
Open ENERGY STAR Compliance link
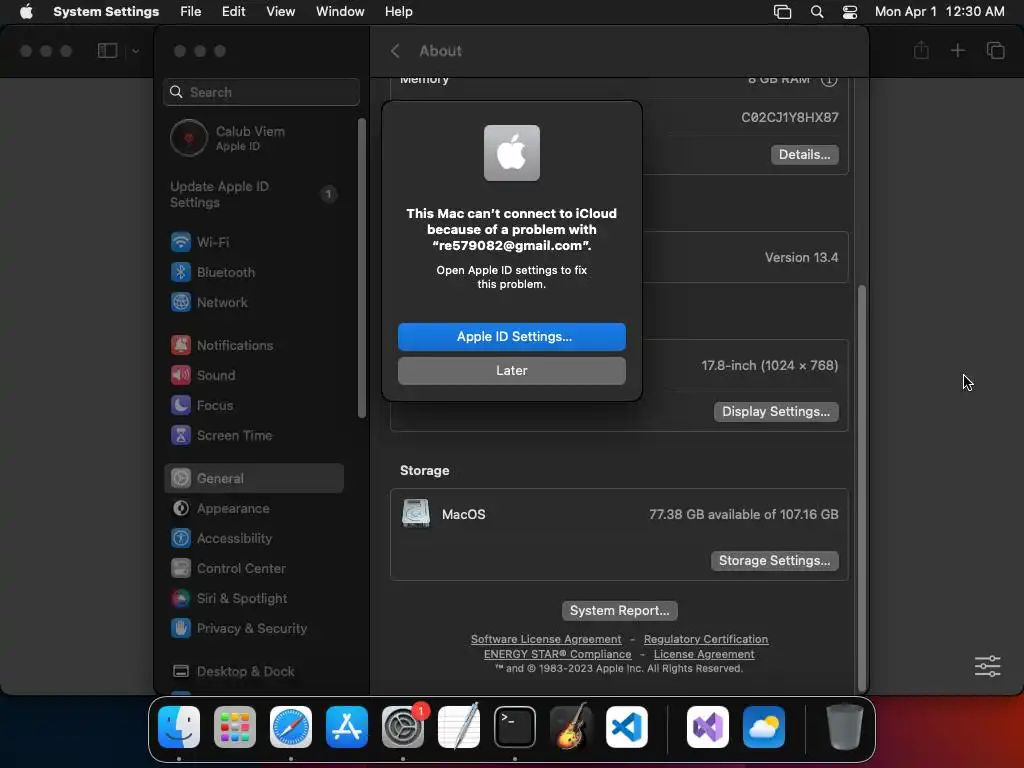click(557, 654)
